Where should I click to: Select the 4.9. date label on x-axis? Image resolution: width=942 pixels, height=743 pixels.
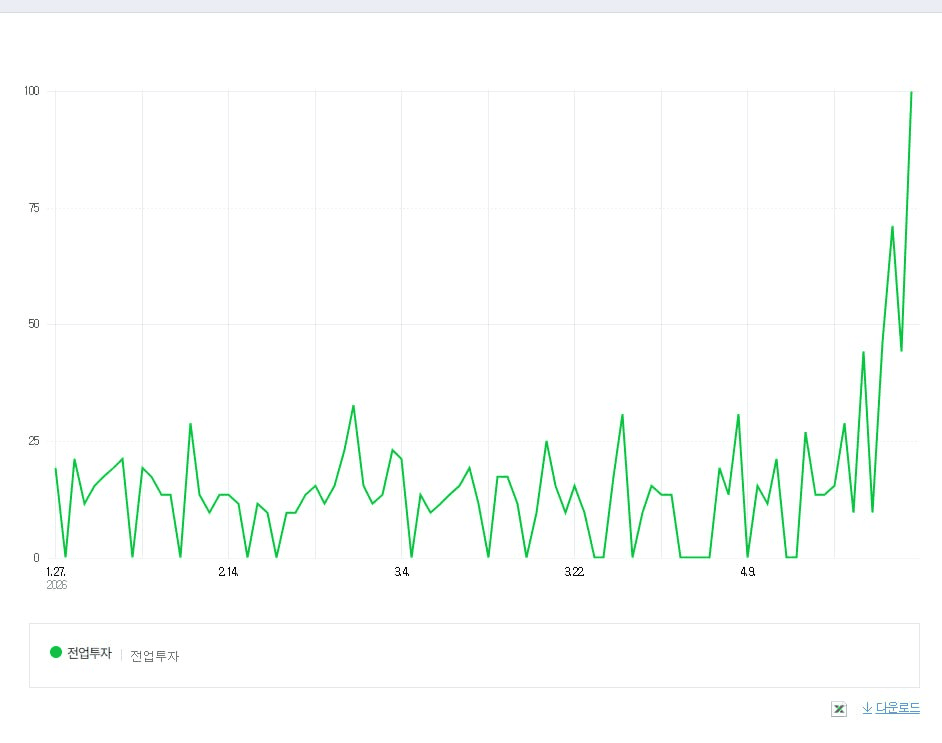click(747, 572)
